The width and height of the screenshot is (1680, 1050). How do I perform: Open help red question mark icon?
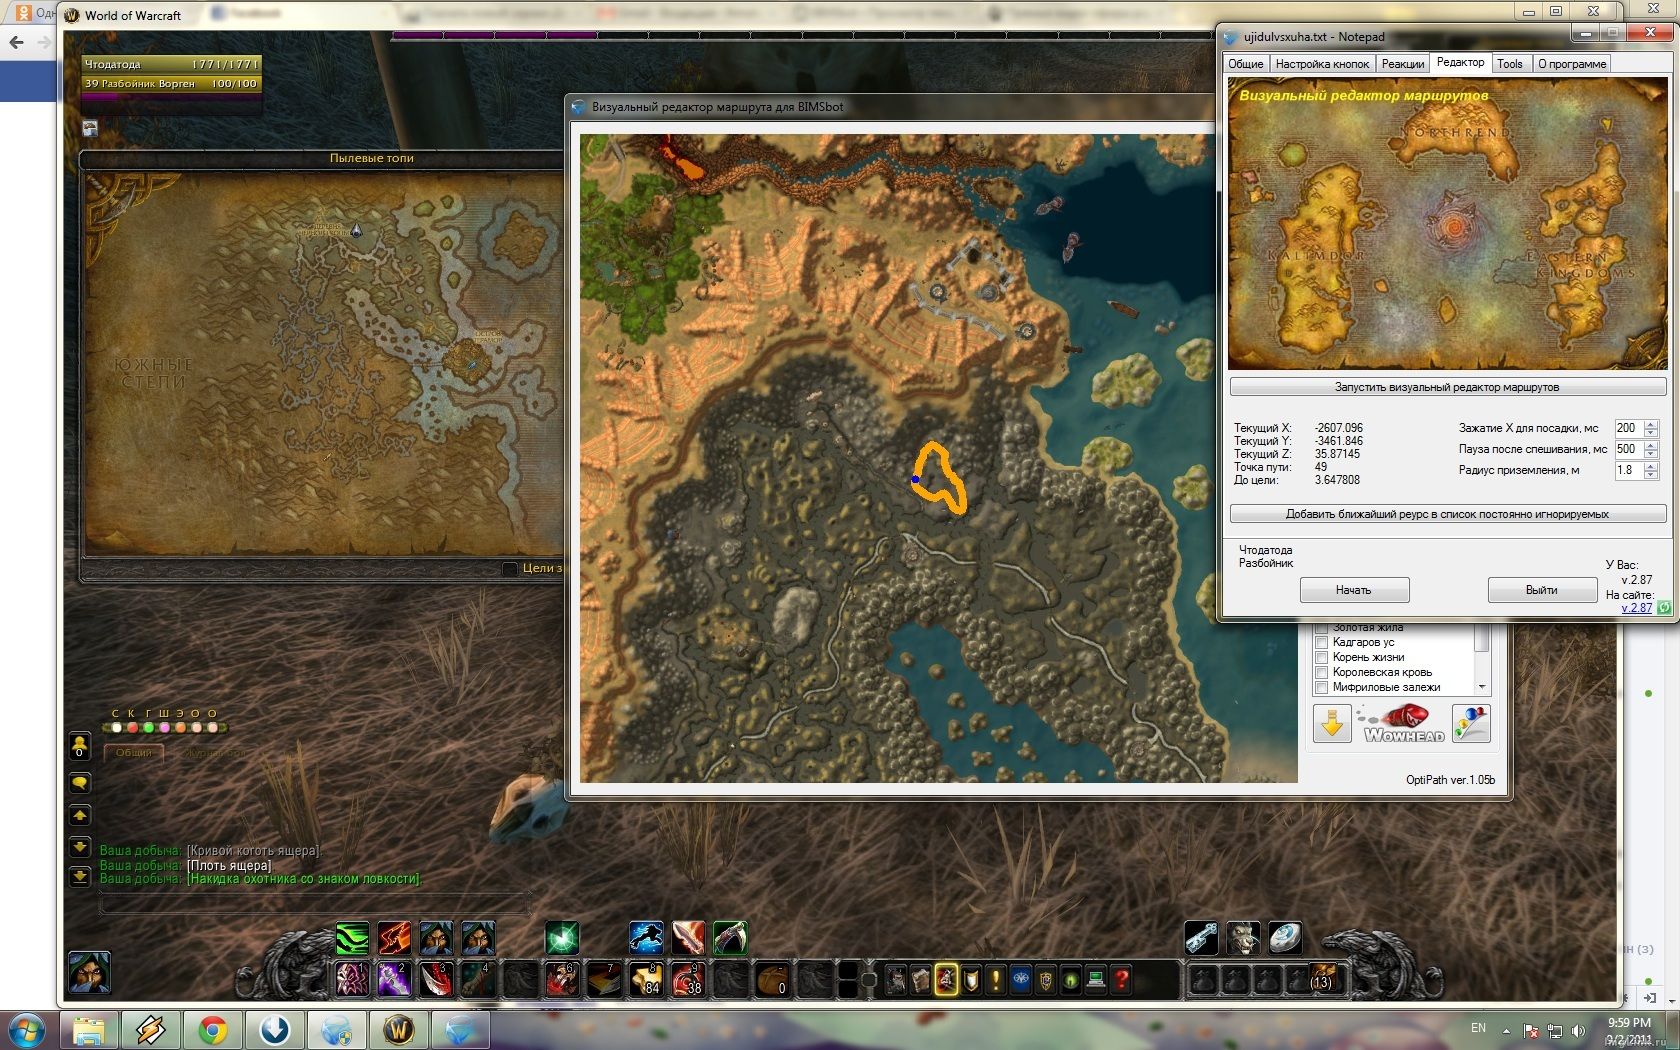pyautogui.click(x=1121, y=980)
